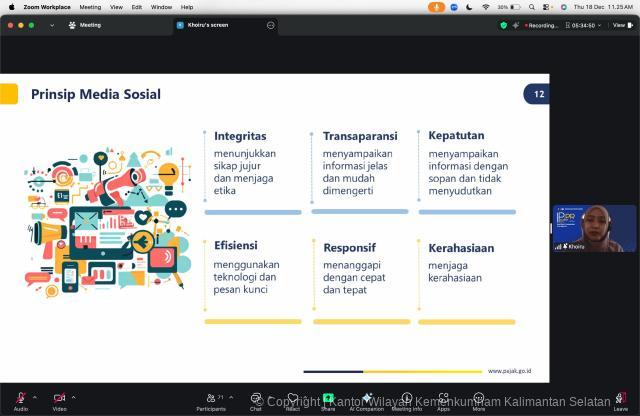
Task: Click the Khoiru video thumbnail
Action: pos(594,228)
